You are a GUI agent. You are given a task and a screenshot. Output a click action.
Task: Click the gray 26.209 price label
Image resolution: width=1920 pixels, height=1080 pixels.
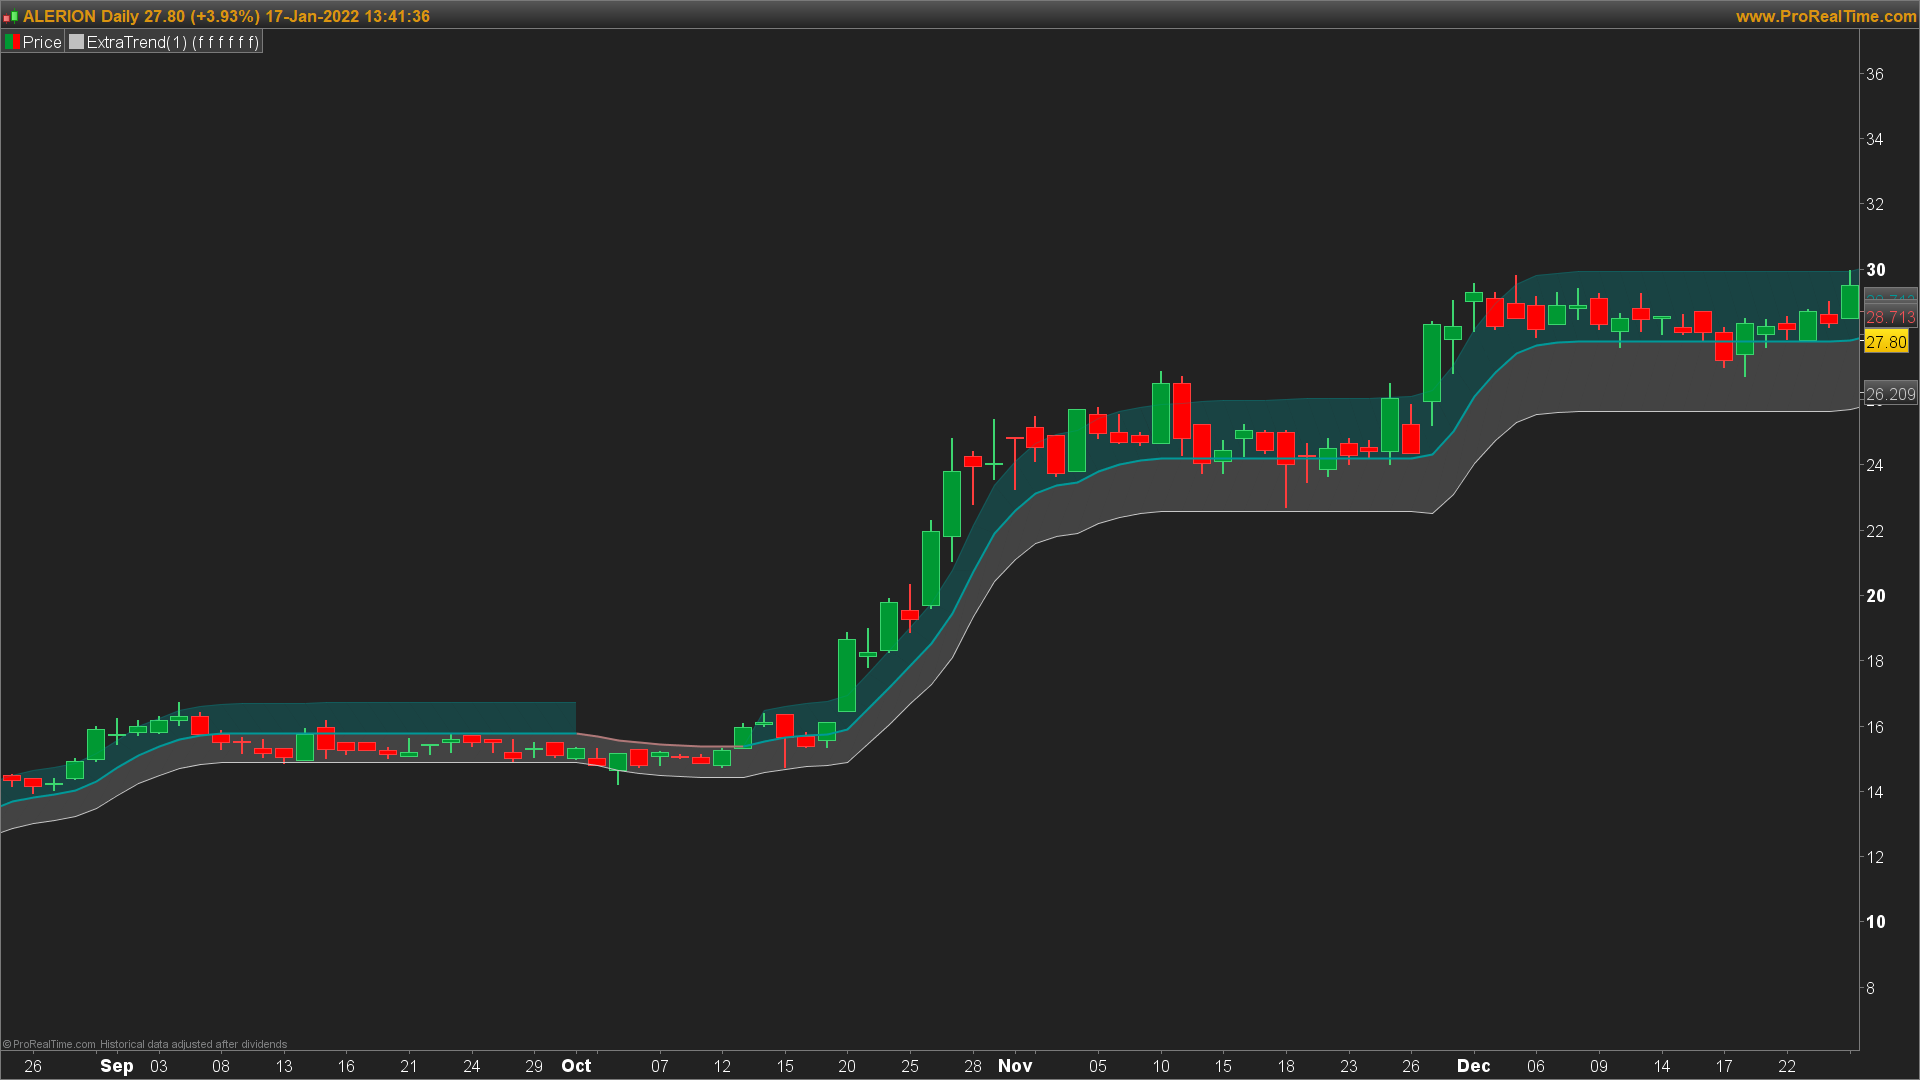point(1890,395)
